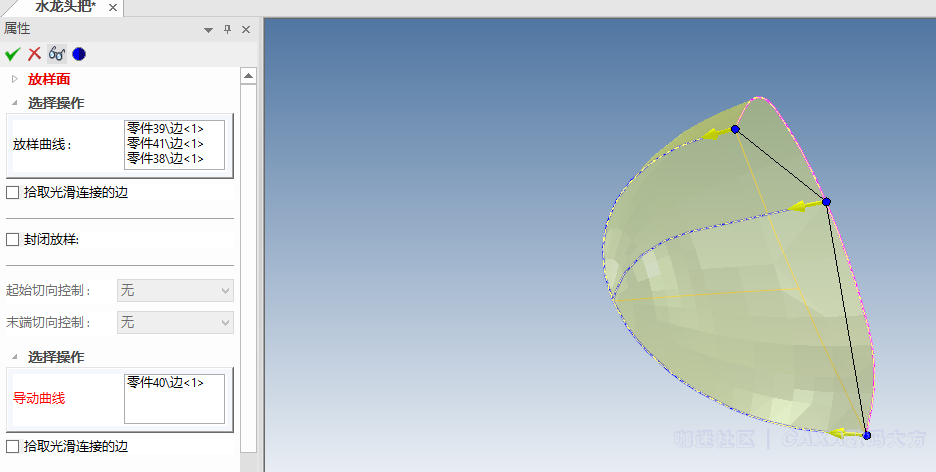Expand the 放样面 section
The height and width of the screenshot is (472, 936).
point(15,79)
